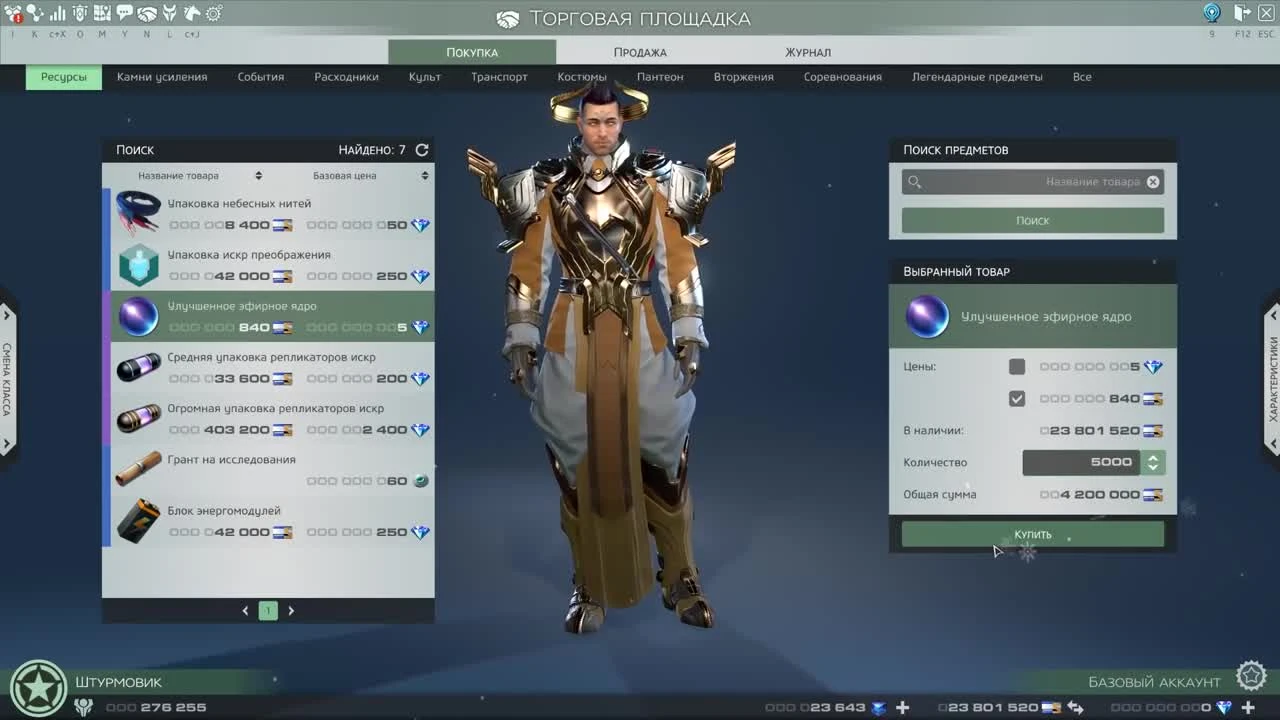Click the statistics bars icon
The height and width of the screenshot is (720, 1280).
pyautogui.click(x=58, y=13)
